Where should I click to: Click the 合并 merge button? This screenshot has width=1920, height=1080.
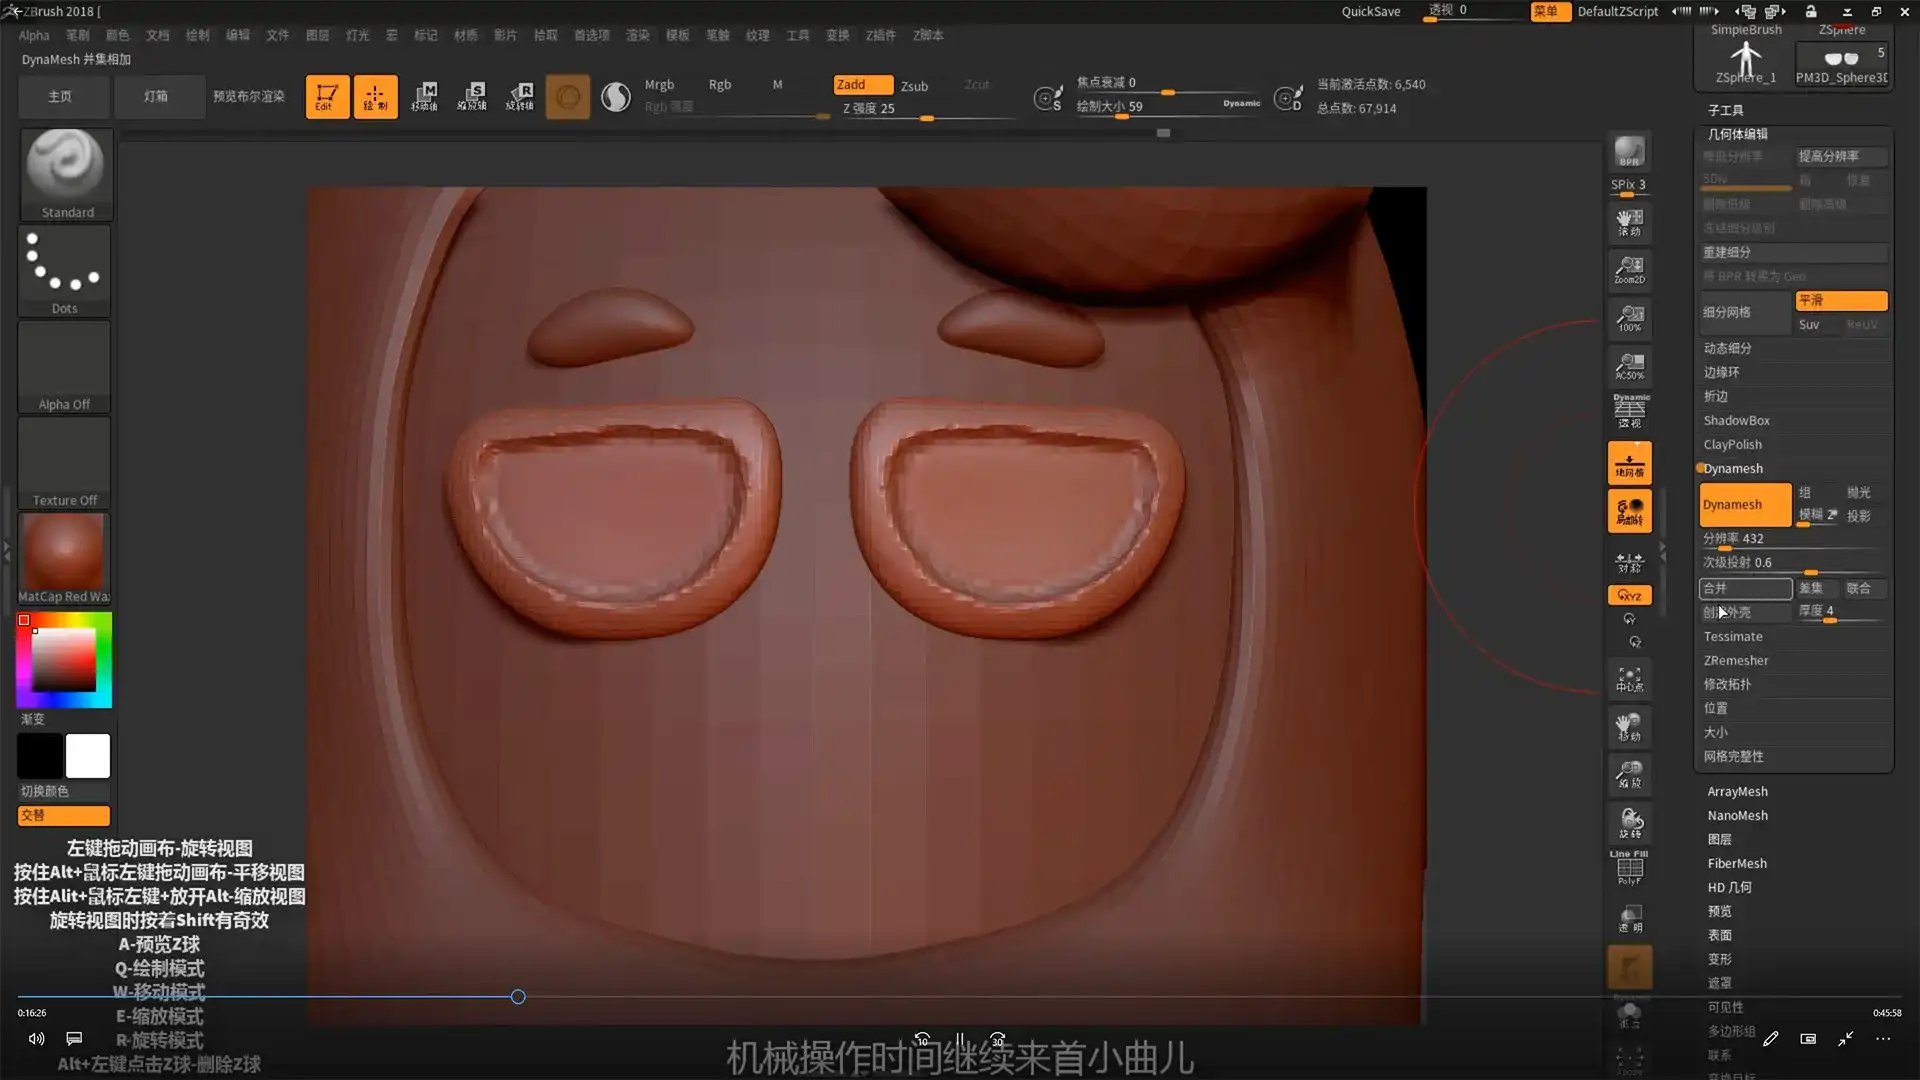pos(1746,589)
